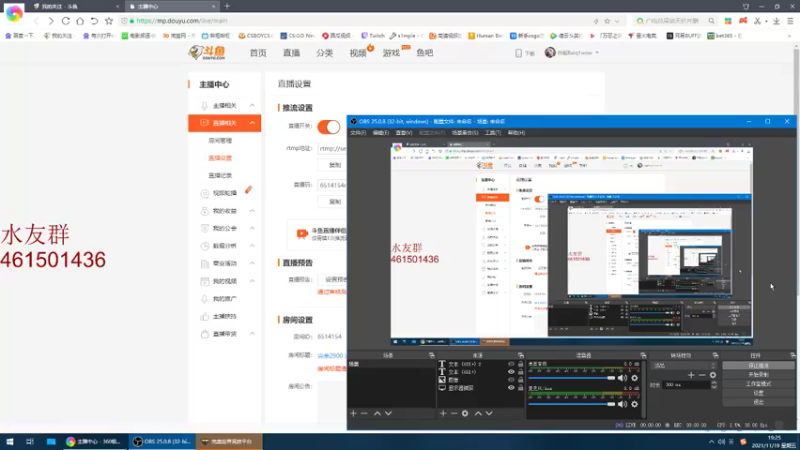Bookmark the page with the star icon
The width and height of the screenshot is (800, 450).
tap(109, 21)
